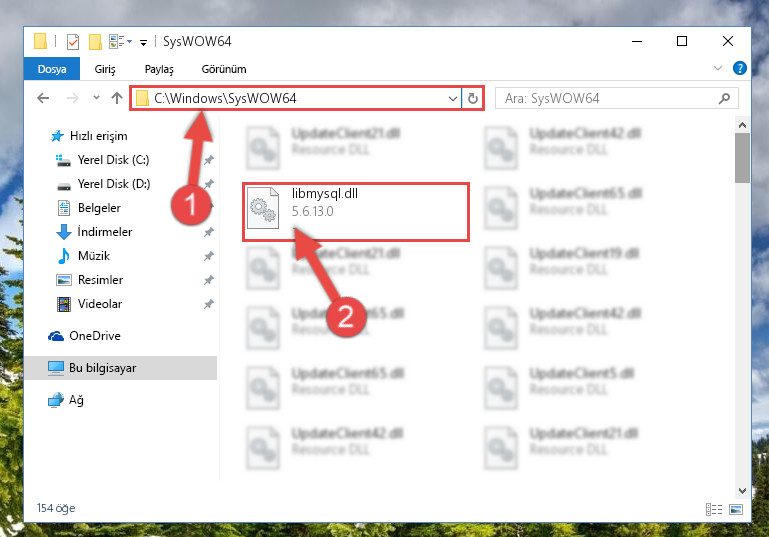The width and height of the screenshot is (769, 537).
Task: Switch to the Görünüm ribbon tab
Action: click(224, 69)
